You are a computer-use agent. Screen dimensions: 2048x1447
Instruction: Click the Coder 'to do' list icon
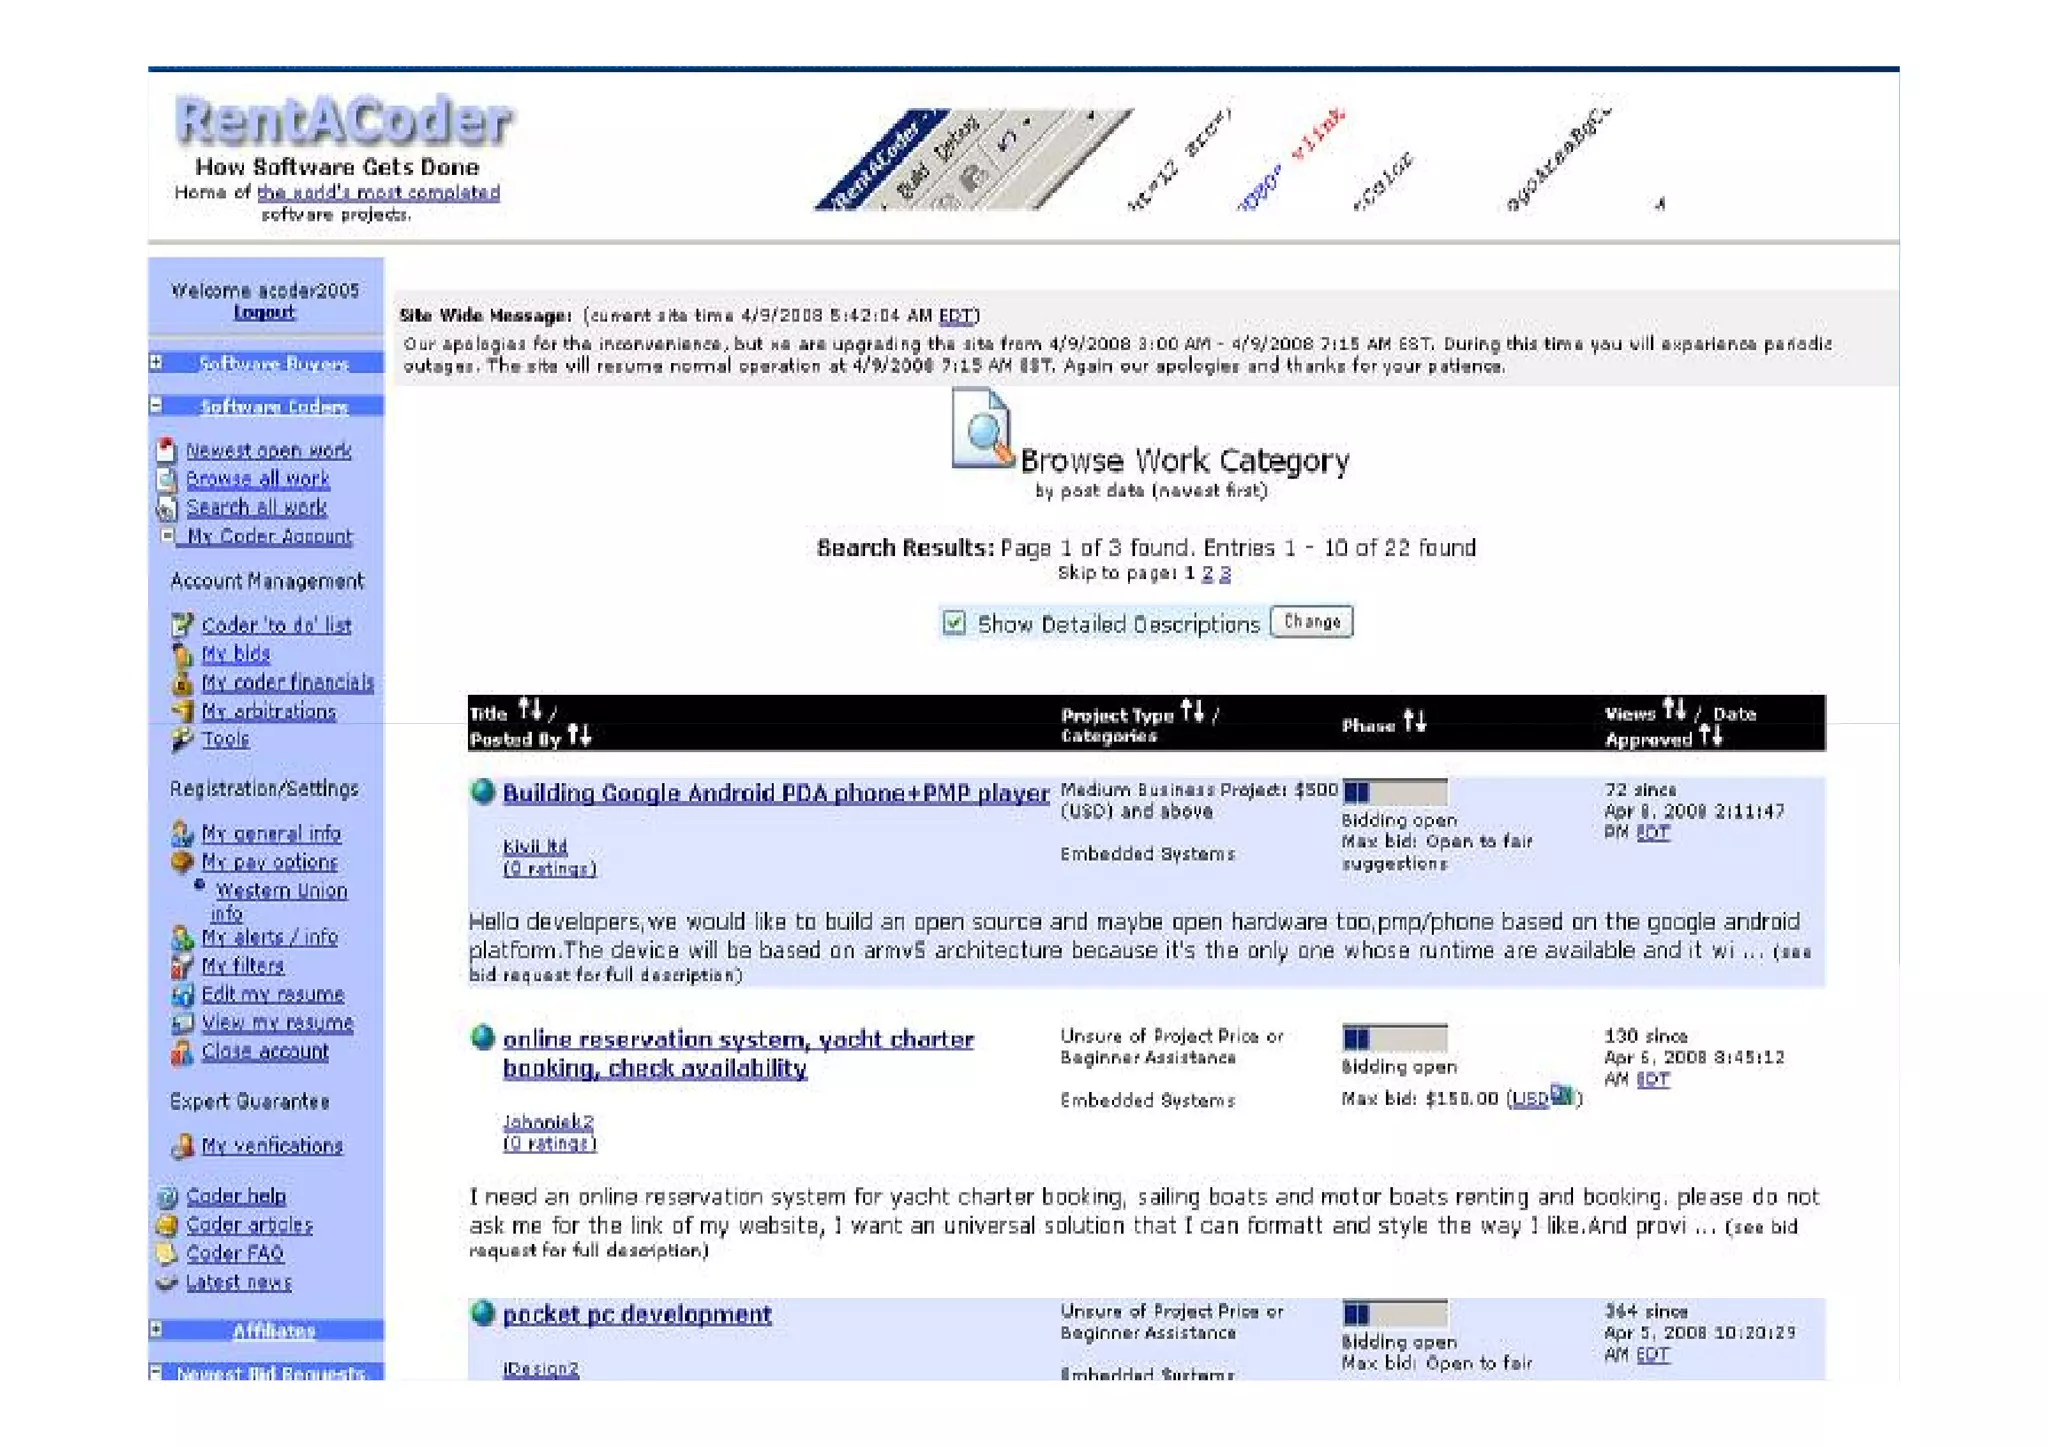182,625
